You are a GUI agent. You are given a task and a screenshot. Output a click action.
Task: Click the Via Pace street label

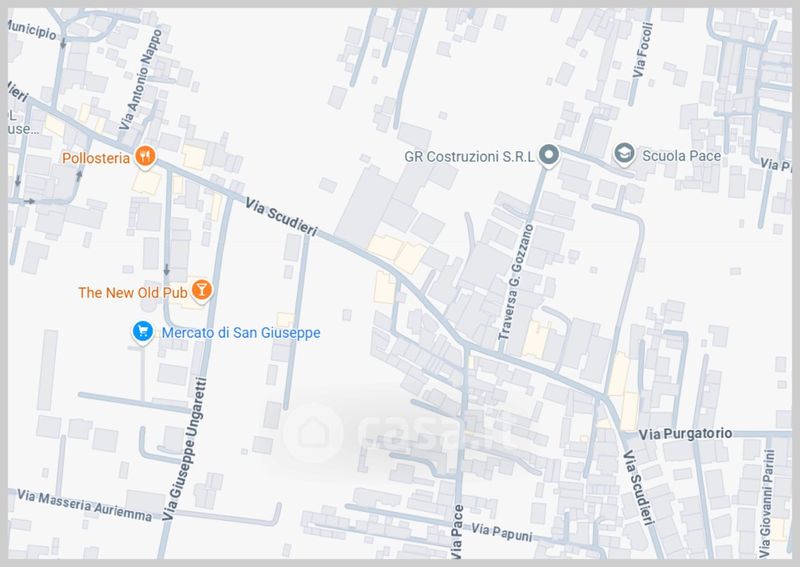click(457, 531)
